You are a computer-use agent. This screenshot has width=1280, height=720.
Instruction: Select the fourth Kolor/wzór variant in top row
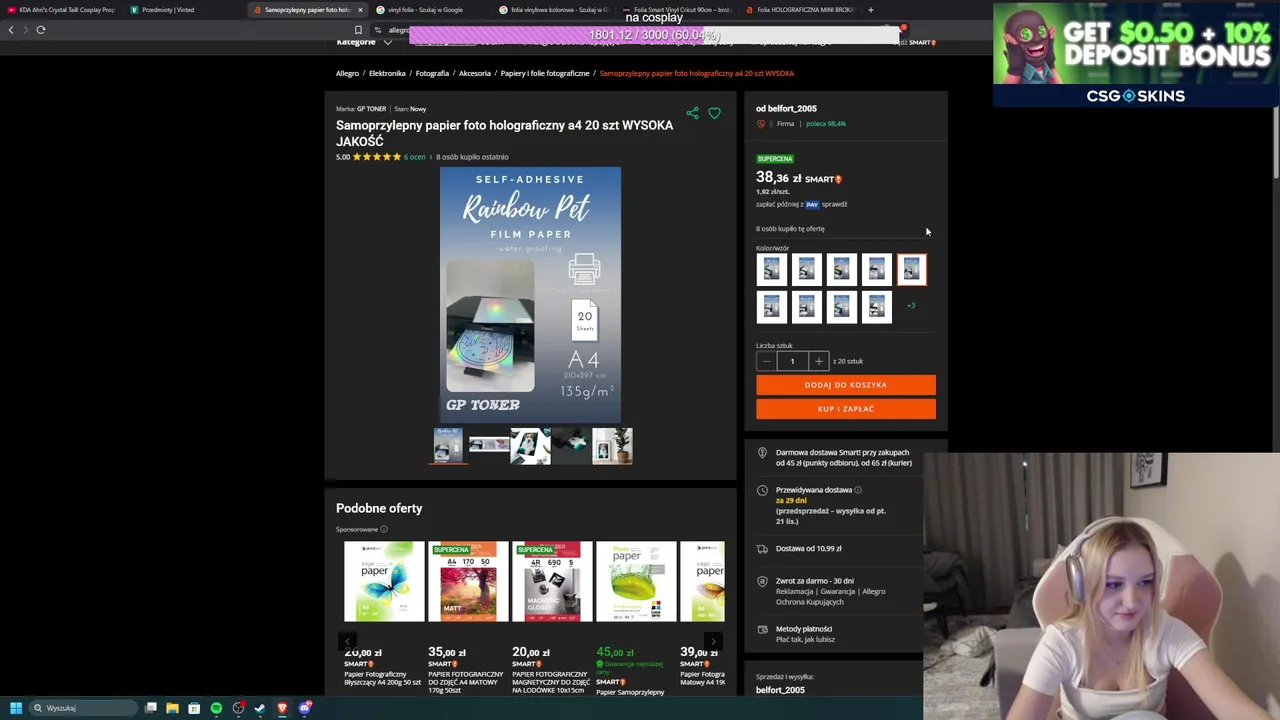(x=876, y=270)
